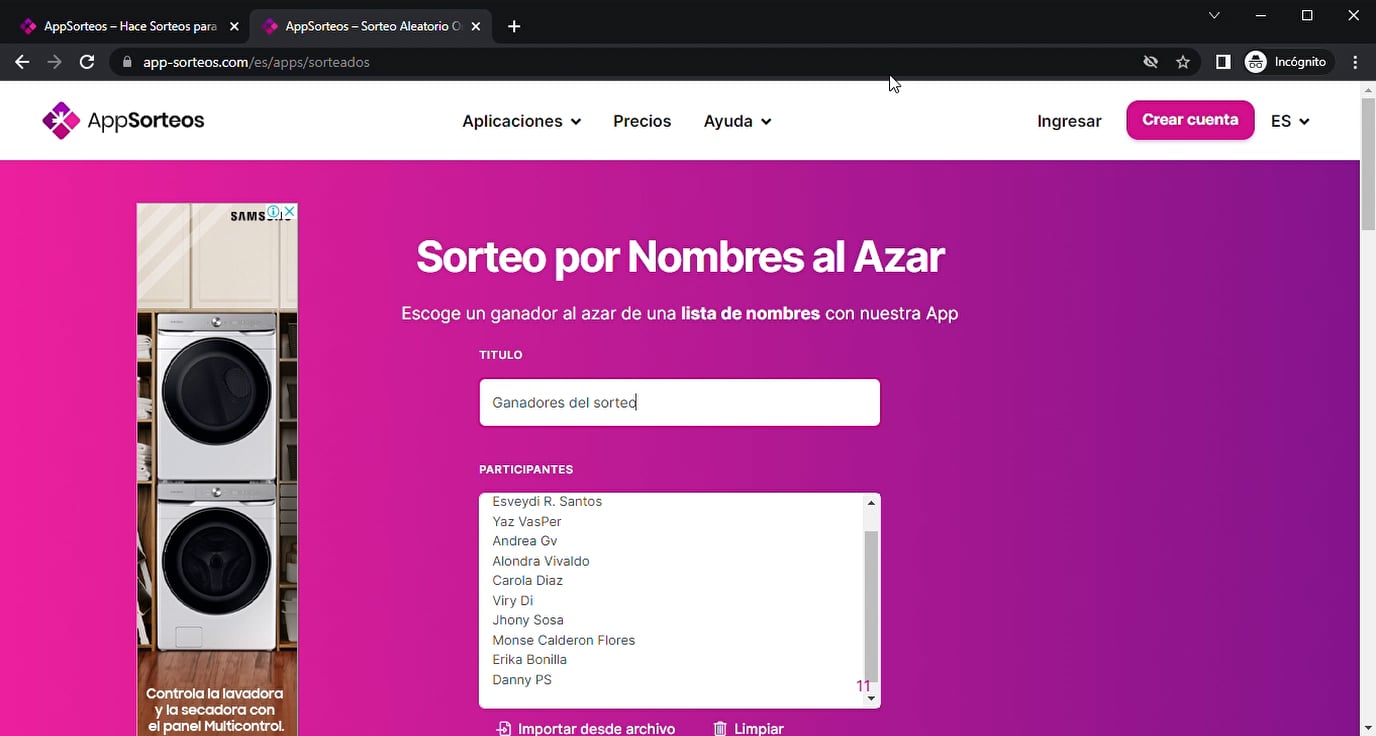The height and width of the screenshot is (736, 1376).
Task: Click the Titulo input field
Action: pyautogui.click(x=680, y=402)
